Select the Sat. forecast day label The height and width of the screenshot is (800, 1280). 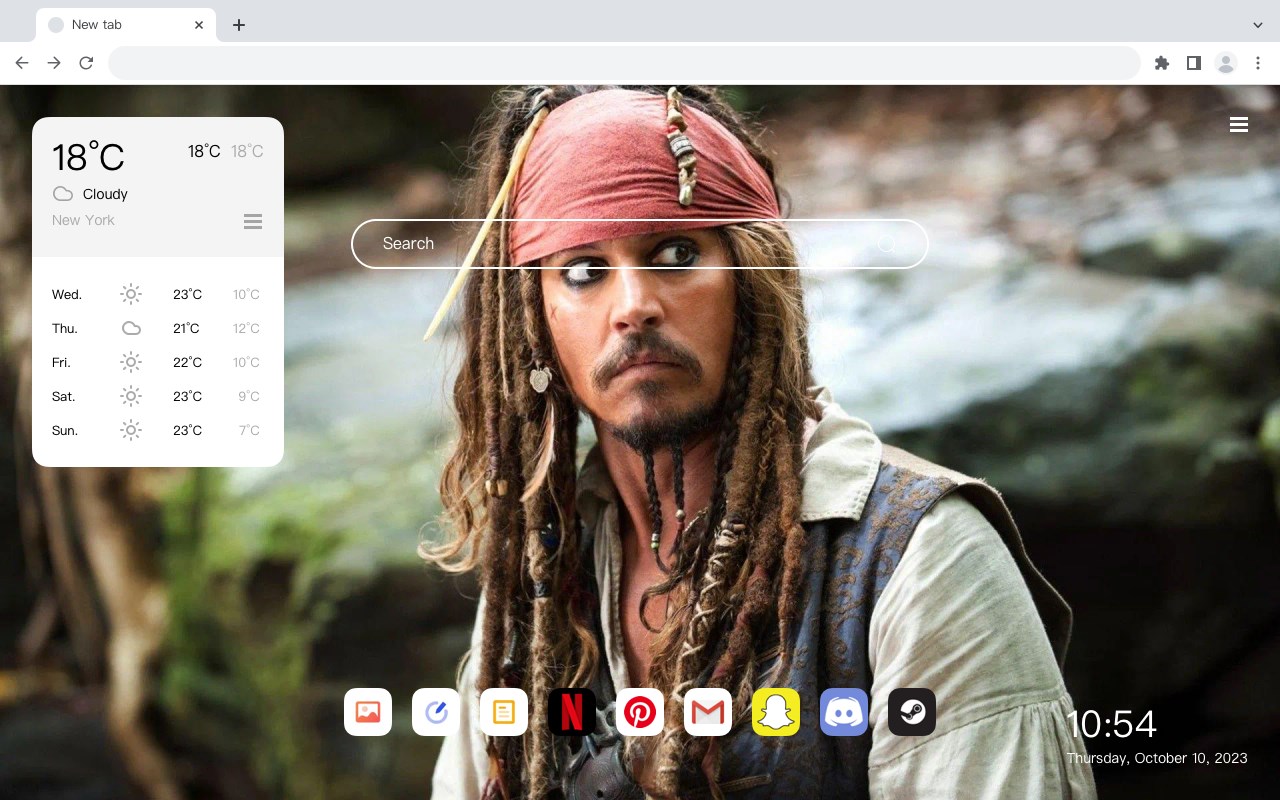(x=64, y=396)
